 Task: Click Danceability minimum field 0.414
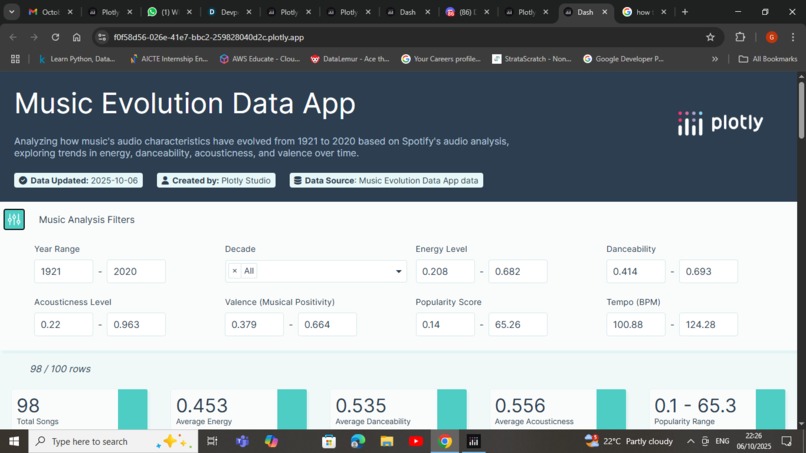click(636, 271)
